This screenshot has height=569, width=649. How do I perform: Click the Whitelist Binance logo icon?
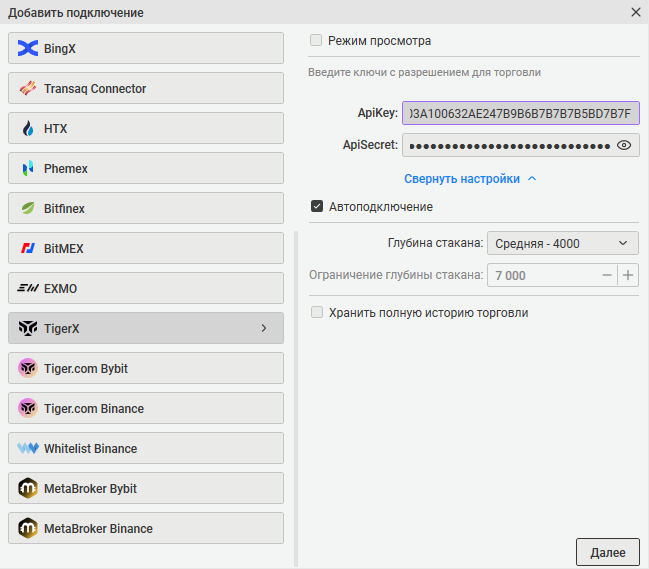click(28, 448)
